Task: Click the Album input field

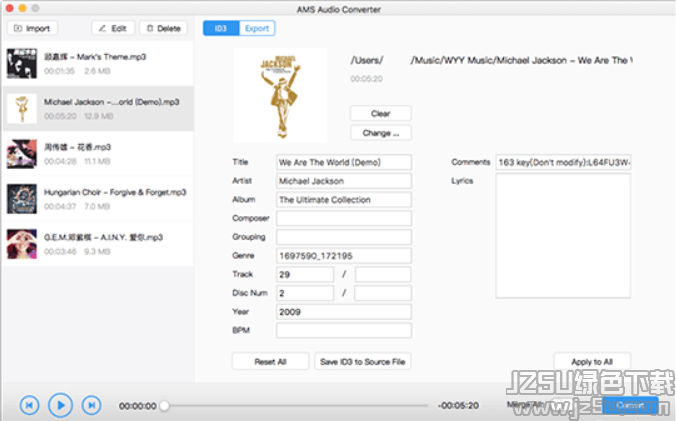Action: pos(344,200)
